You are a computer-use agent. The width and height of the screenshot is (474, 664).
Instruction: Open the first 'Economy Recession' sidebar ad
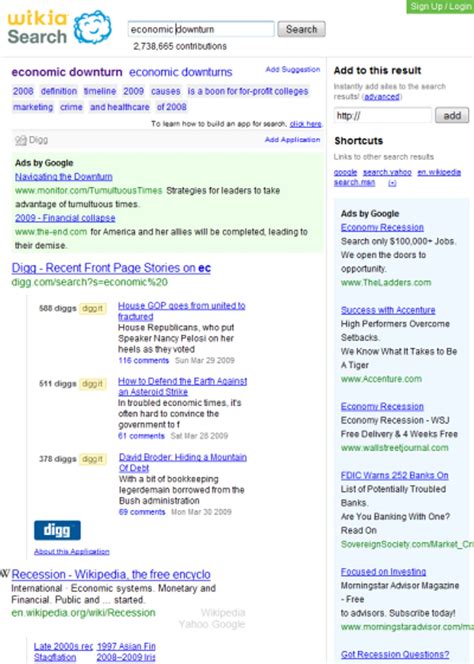coord(382,227)
